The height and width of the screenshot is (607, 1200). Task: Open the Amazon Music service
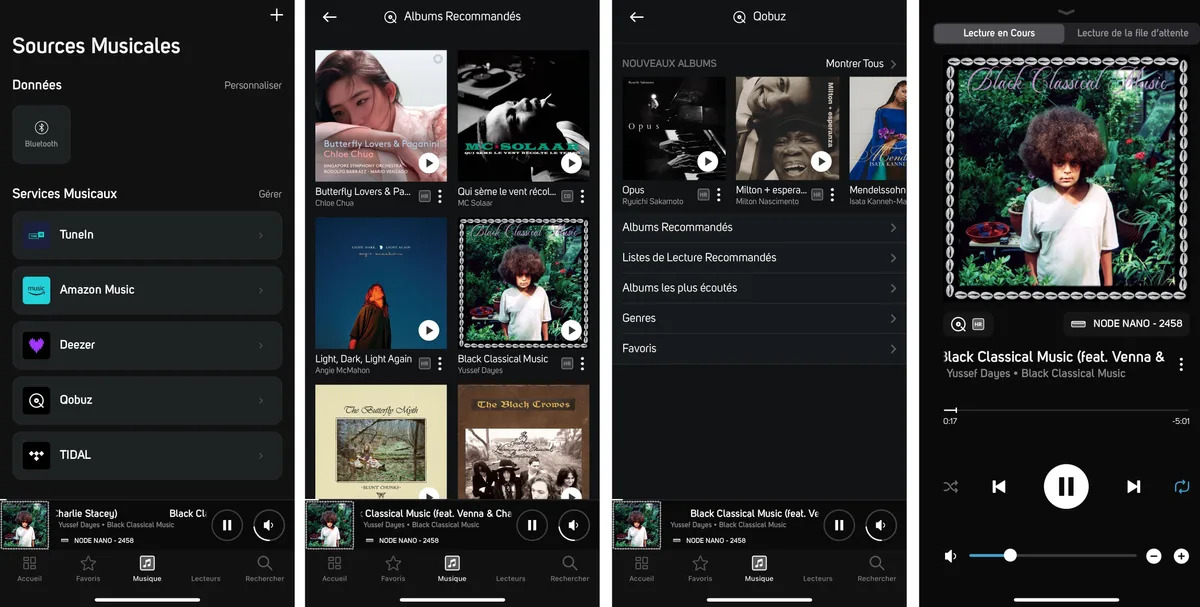(147, 290)
